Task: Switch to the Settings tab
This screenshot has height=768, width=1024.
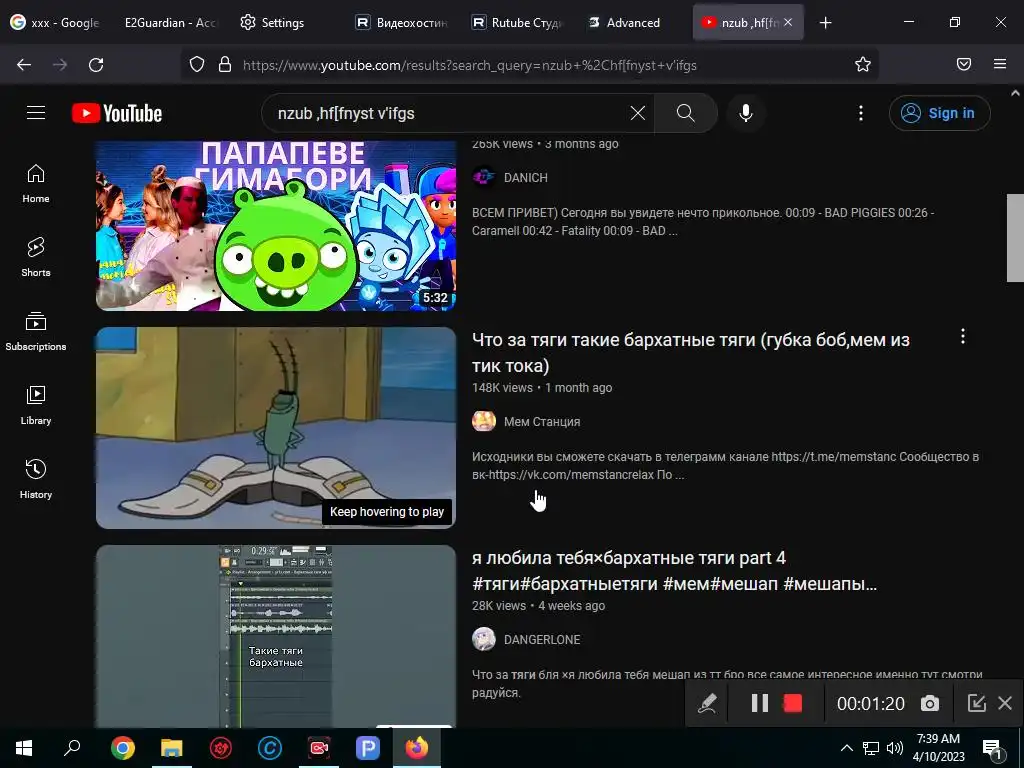Action: [282, 22]
